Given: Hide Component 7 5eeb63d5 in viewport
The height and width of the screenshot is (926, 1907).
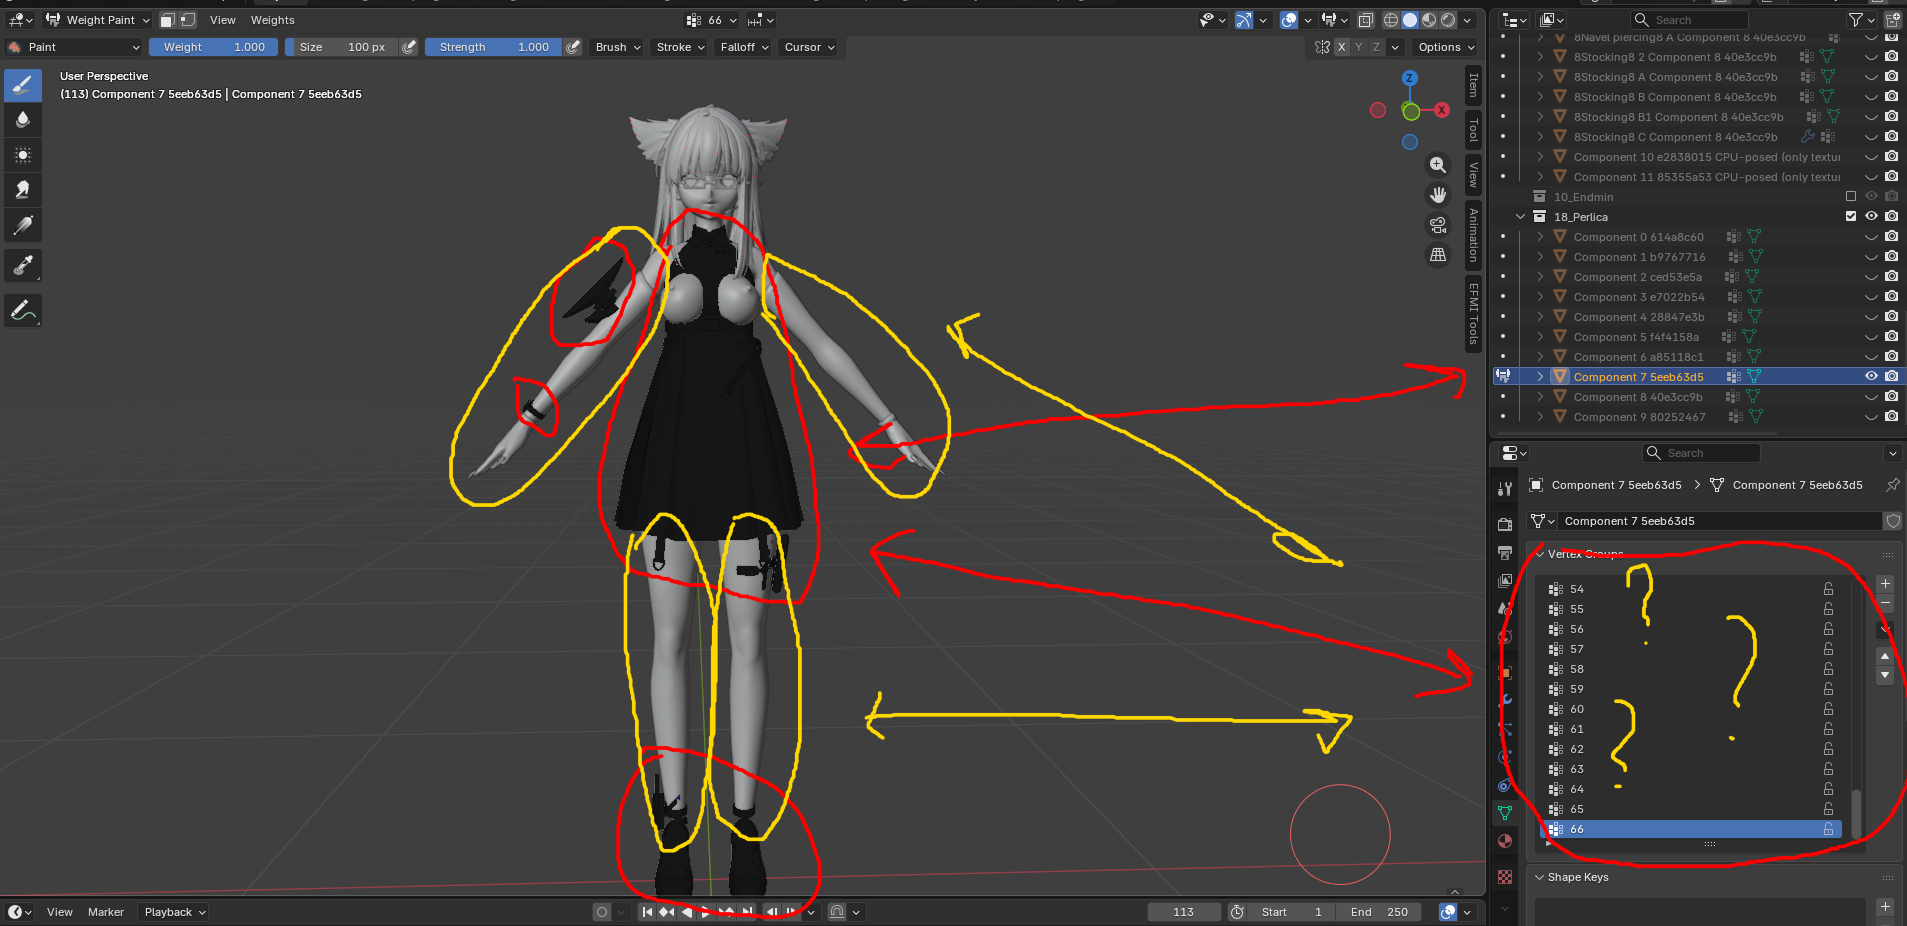Looking at the screenshot, I should [x=1871, y=377].
